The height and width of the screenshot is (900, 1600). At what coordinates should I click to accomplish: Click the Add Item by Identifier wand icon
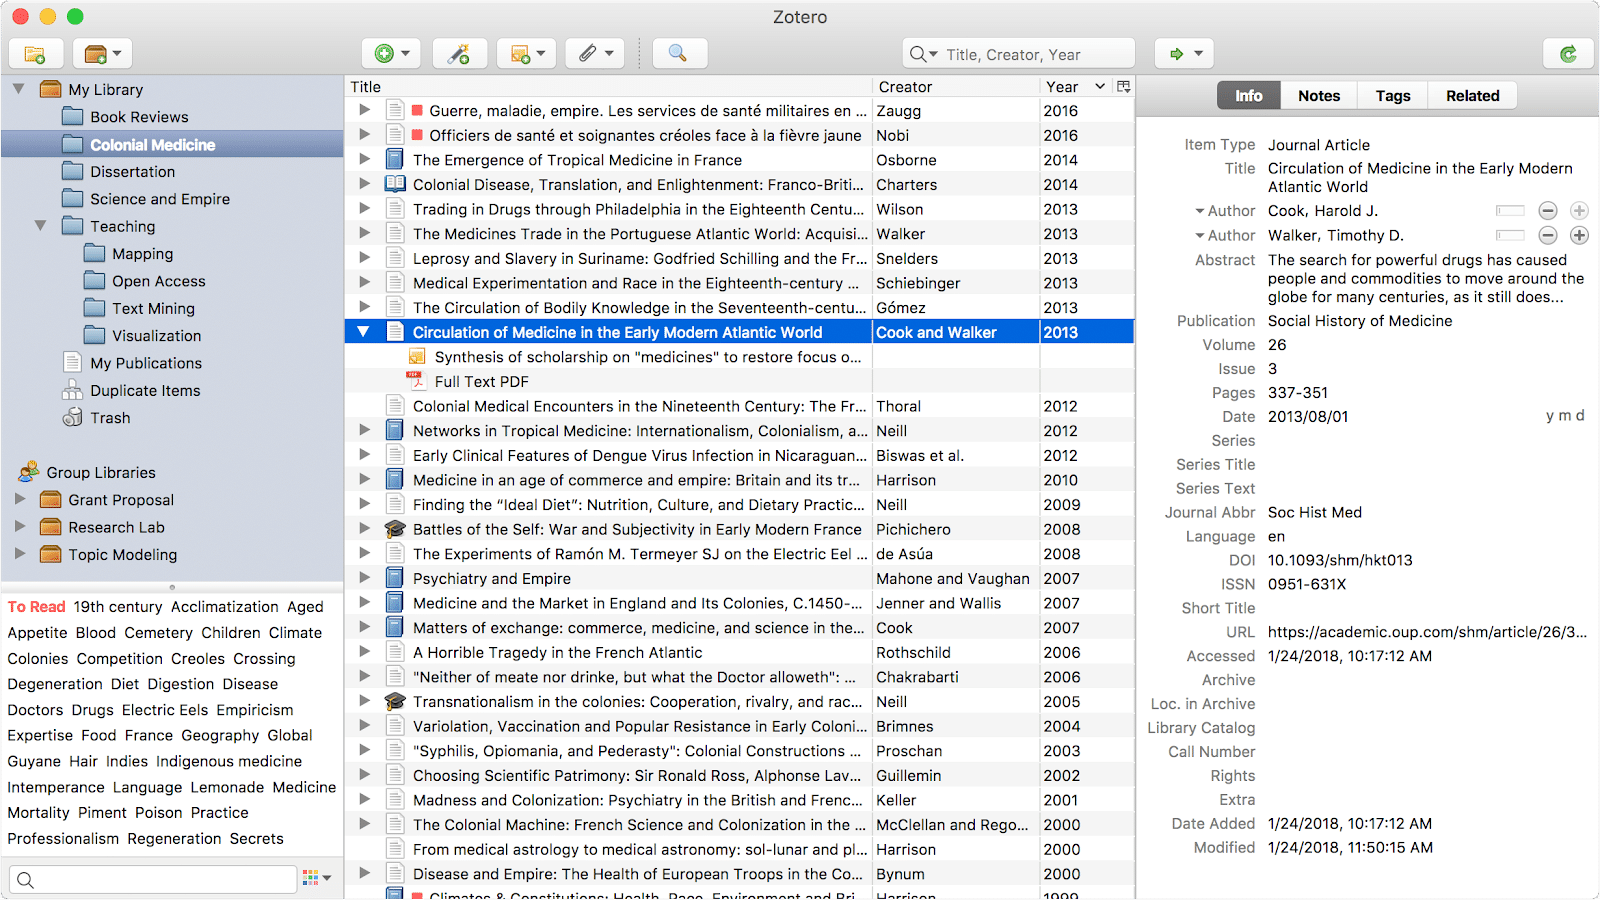pos(459,54)
